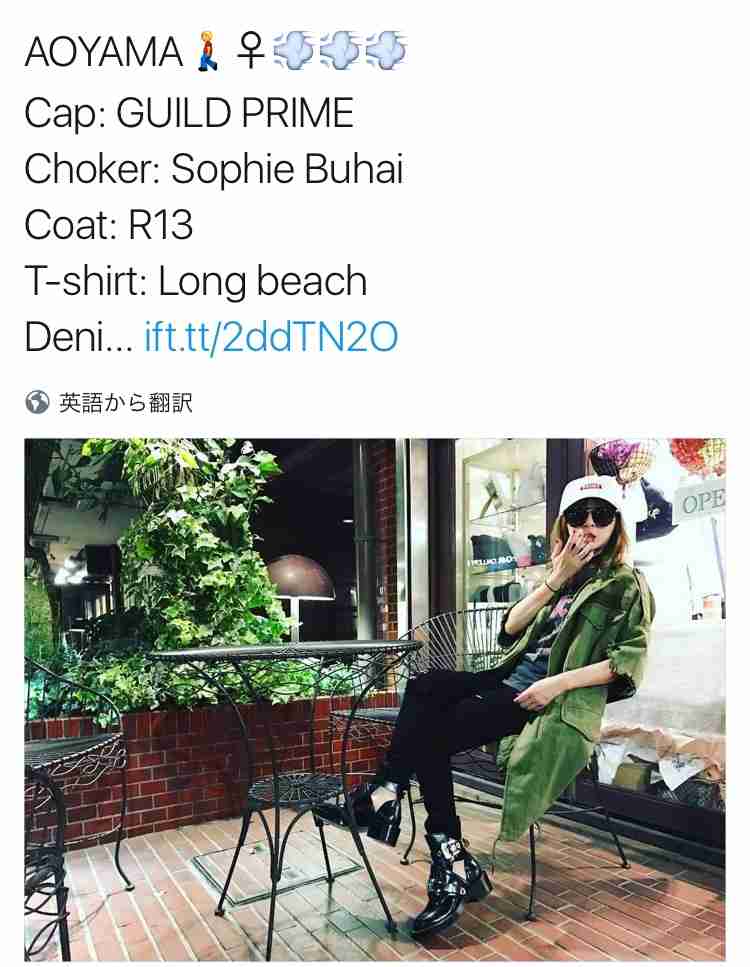
Task: Open the attached photo of the seated woman
Action: click(x=375, y=699)
